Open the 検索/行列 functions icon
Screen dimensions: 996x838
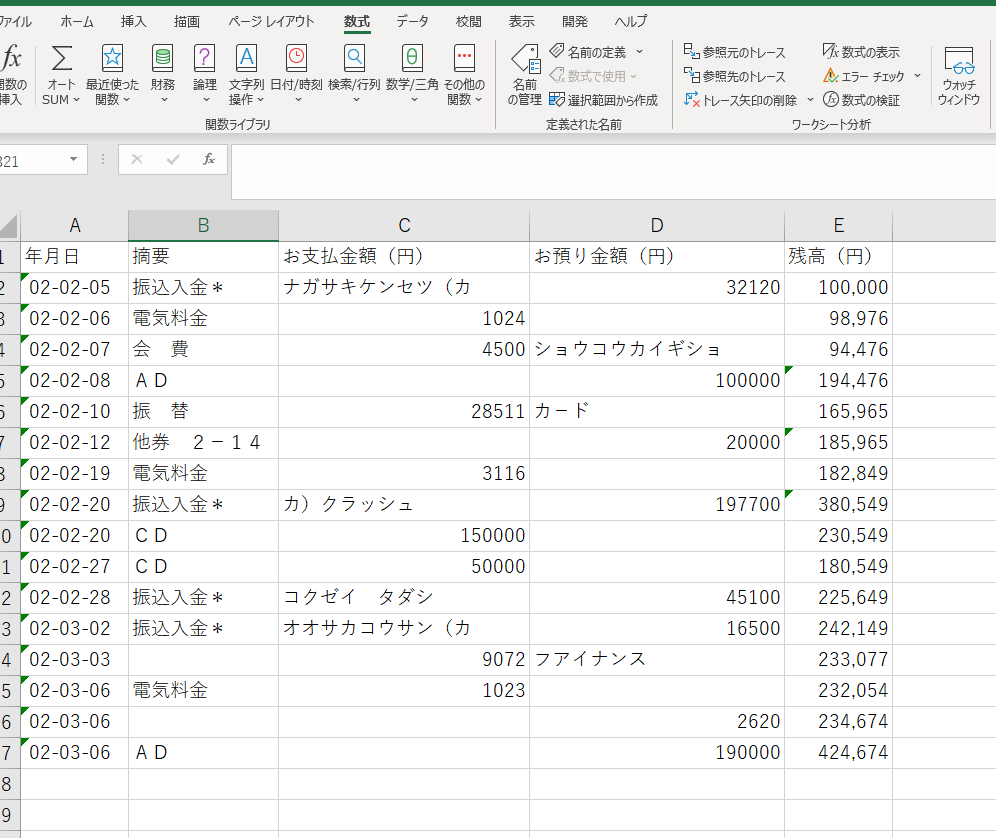355,59
